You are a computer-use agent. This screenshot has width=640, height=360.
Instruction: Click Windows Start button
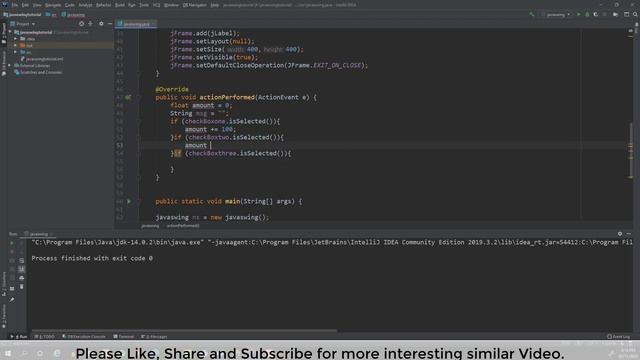[x=8, y=353]
